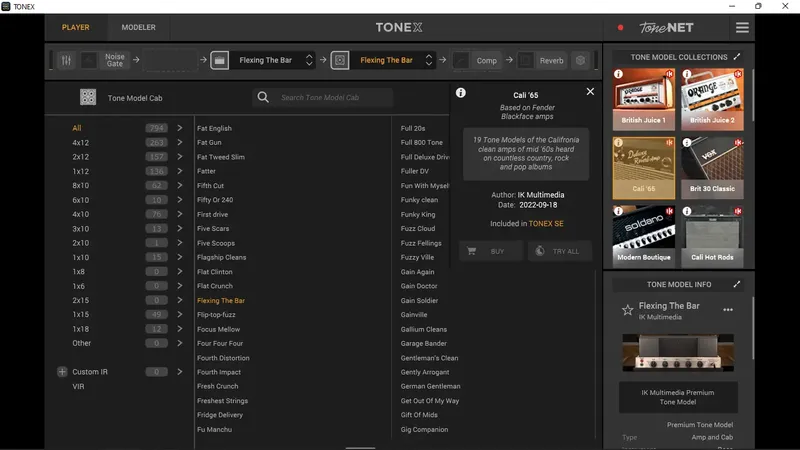
Task: Click the Tone Model Collections scrollbar
Action: click(x=752, y=95)
